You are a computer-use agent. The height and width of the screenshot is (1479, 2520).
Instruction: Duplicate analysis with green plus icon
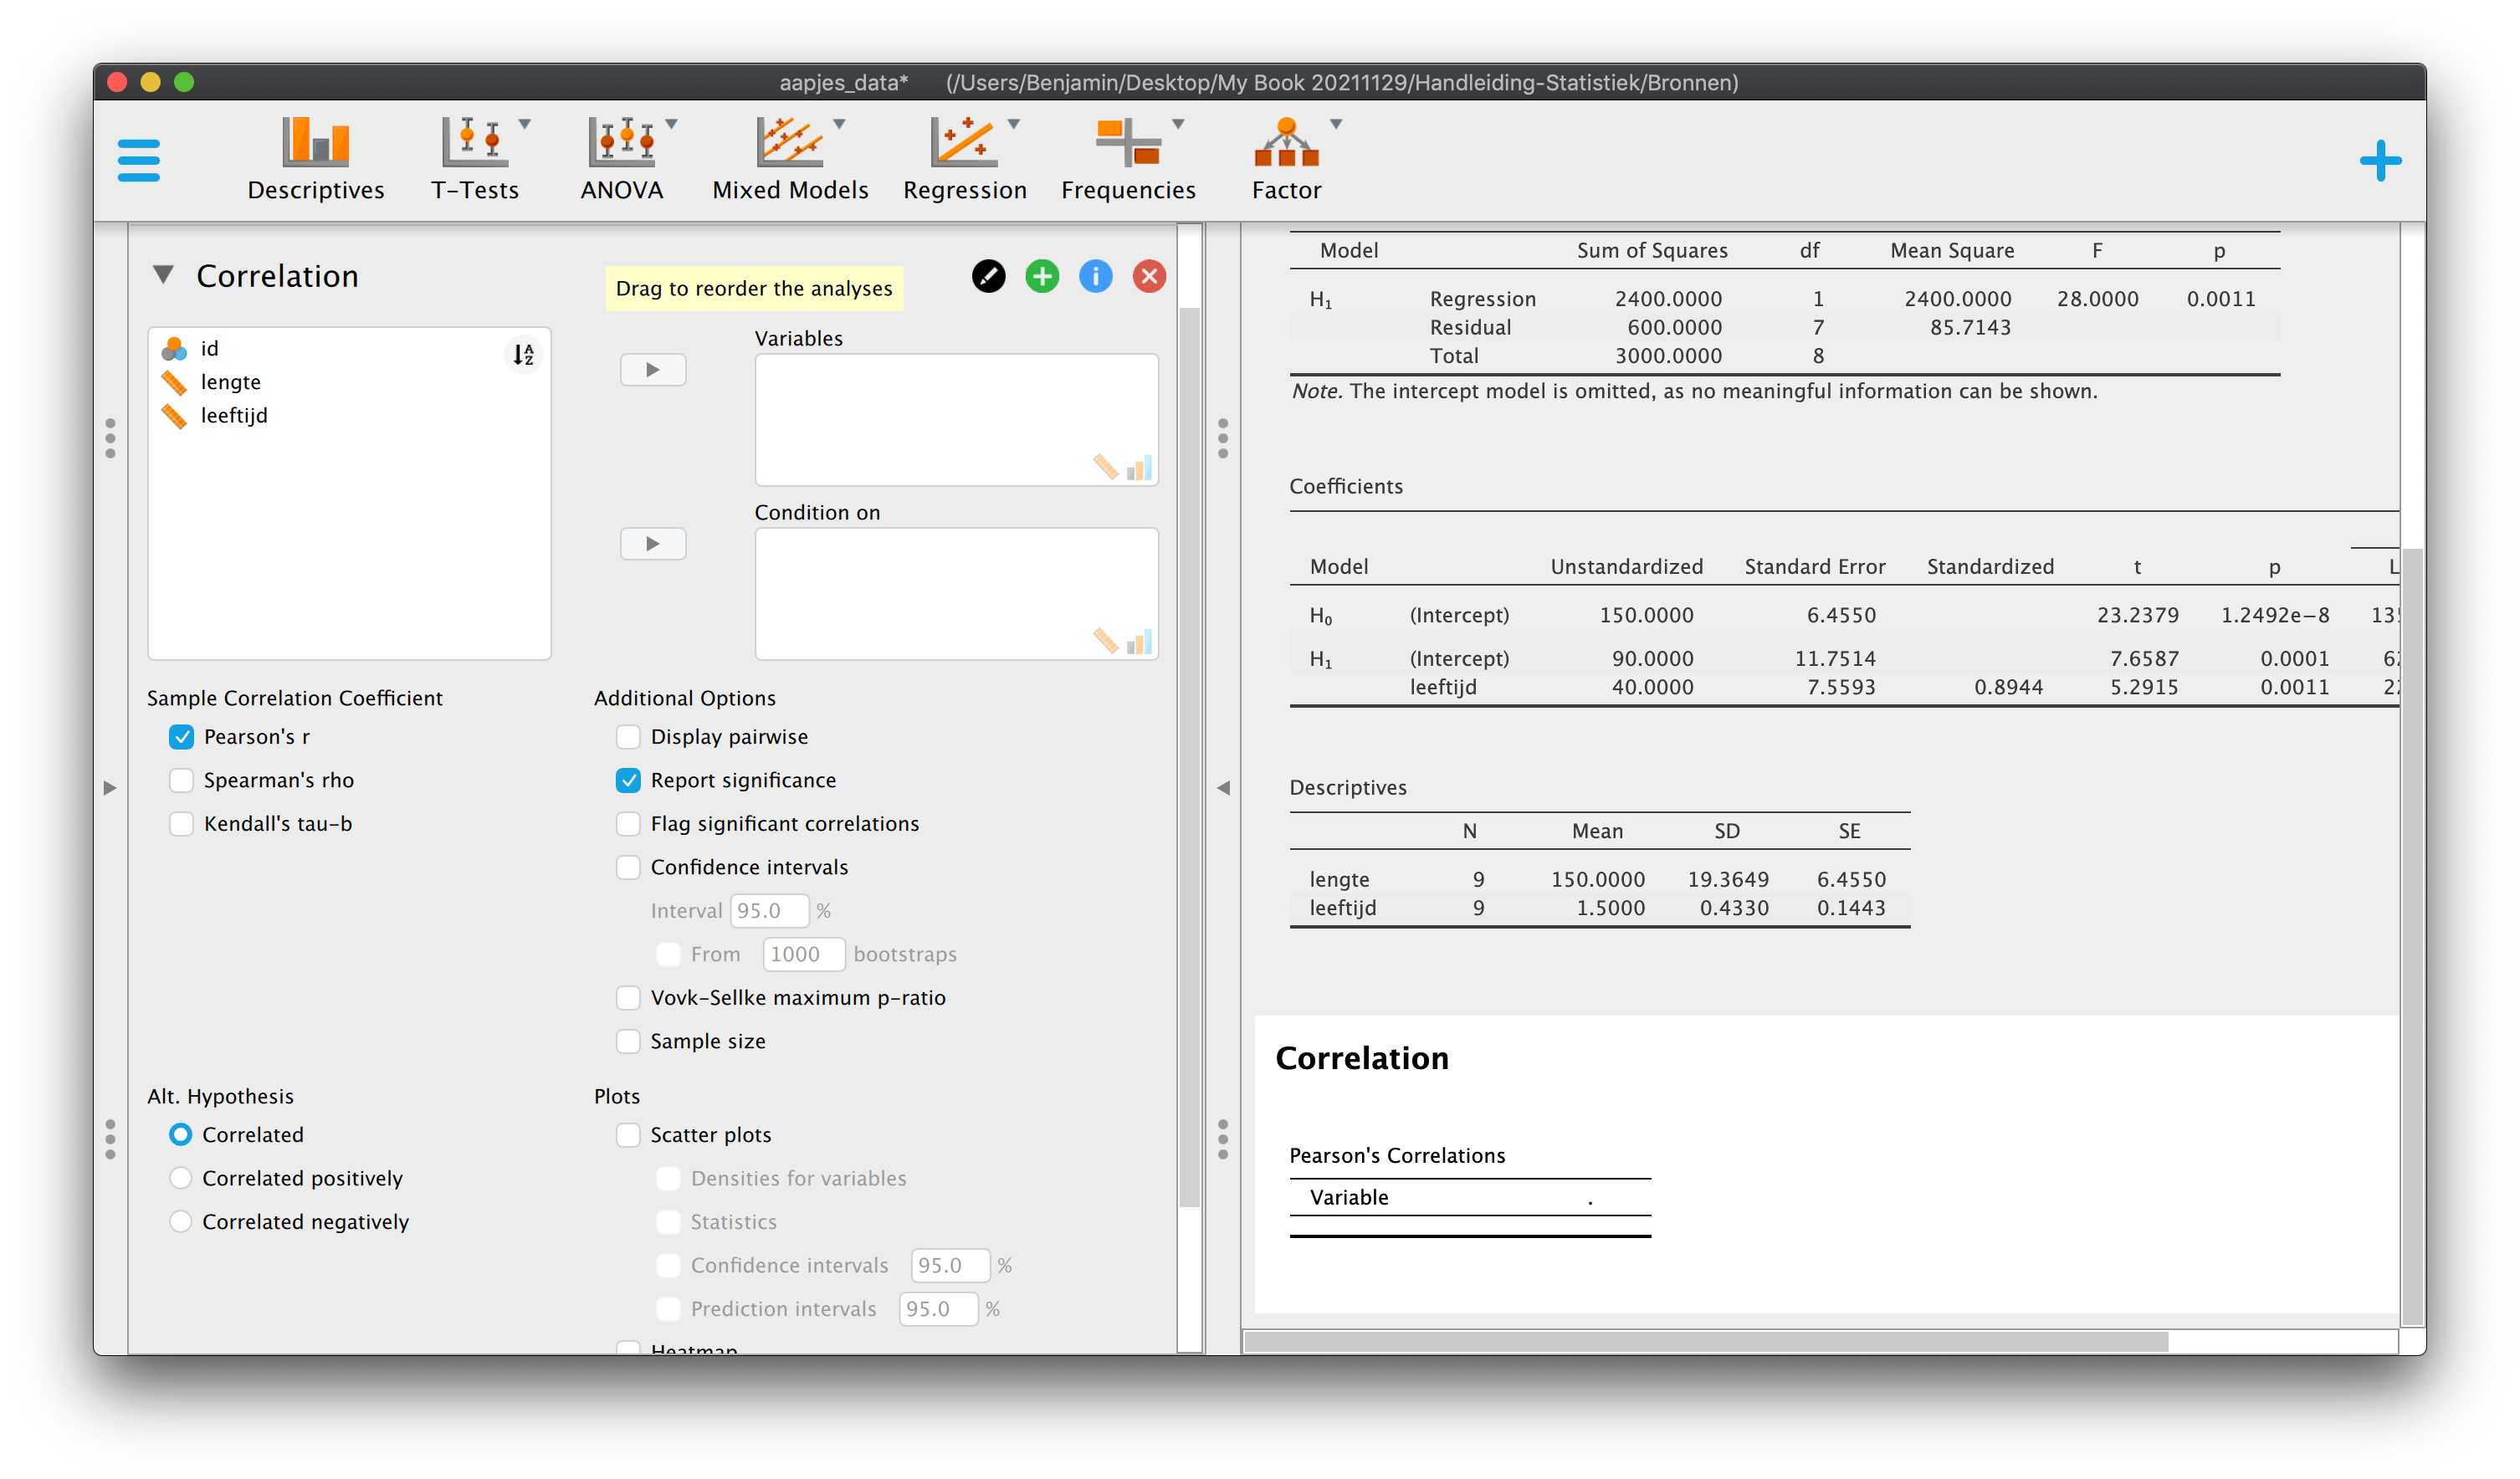tap(1042, 276)
